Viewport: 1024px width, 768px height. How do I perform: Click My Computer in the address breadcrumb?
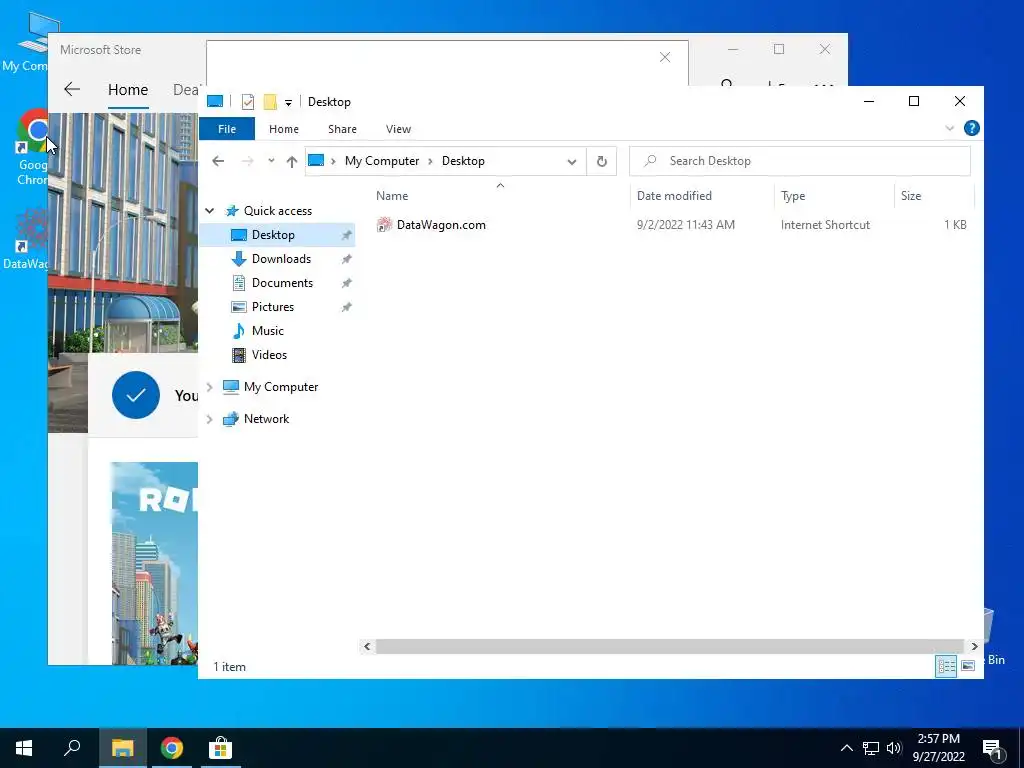[x=382, y=161]
